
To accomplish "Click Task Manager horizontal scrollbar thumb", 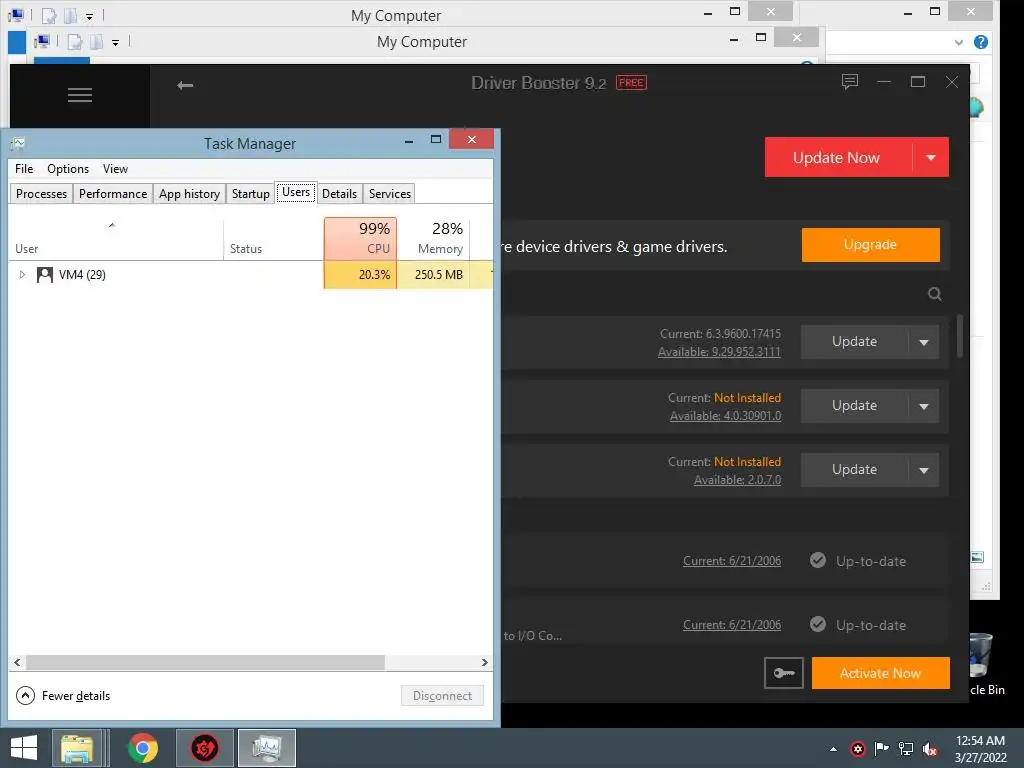I will coord(205,662).
